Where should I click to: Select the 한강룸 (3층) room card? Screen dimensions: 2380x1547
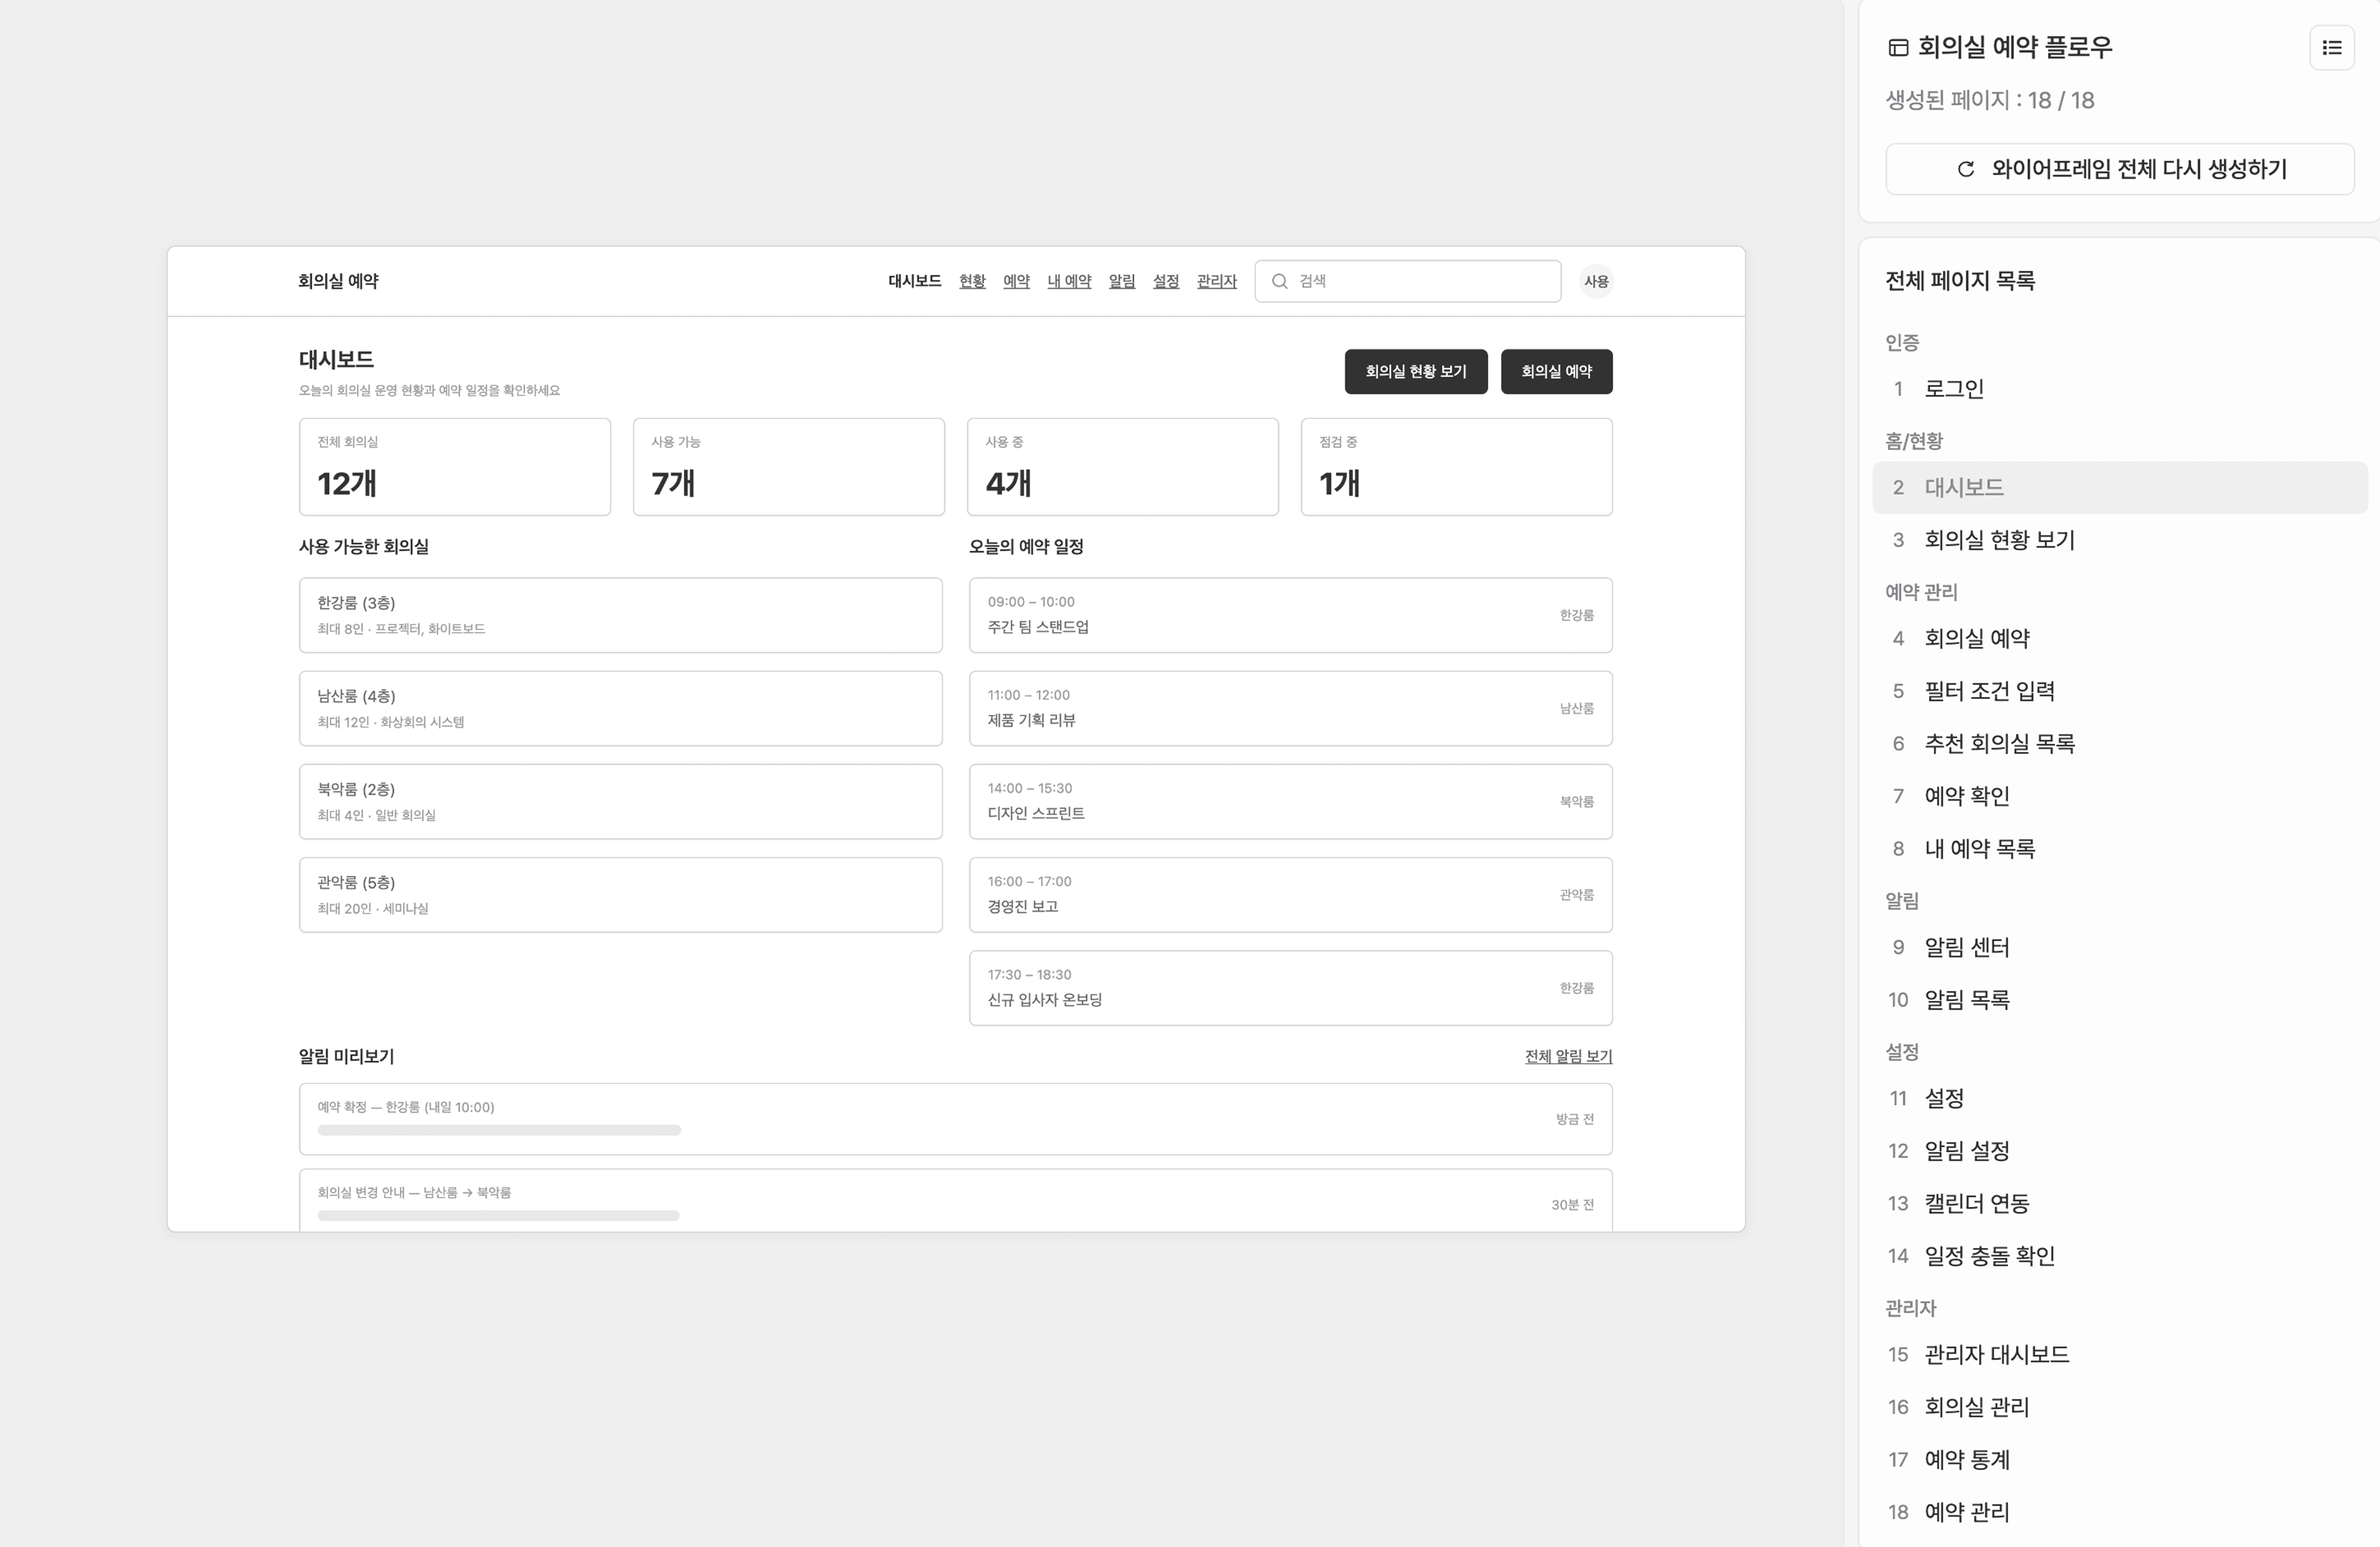[x=620, y=615]
